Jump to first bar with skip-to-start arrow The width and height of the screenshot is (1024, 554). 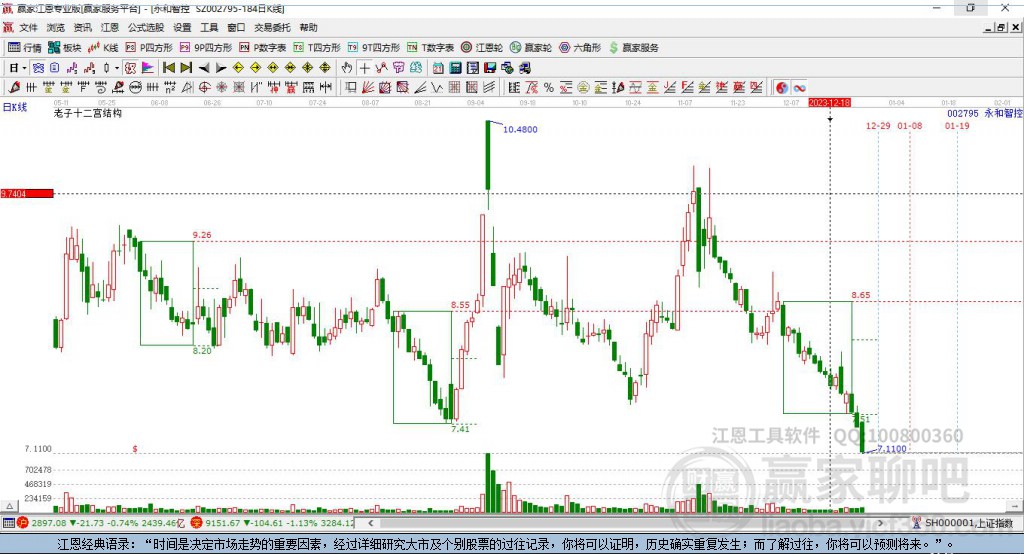click(x=168, y=68)
